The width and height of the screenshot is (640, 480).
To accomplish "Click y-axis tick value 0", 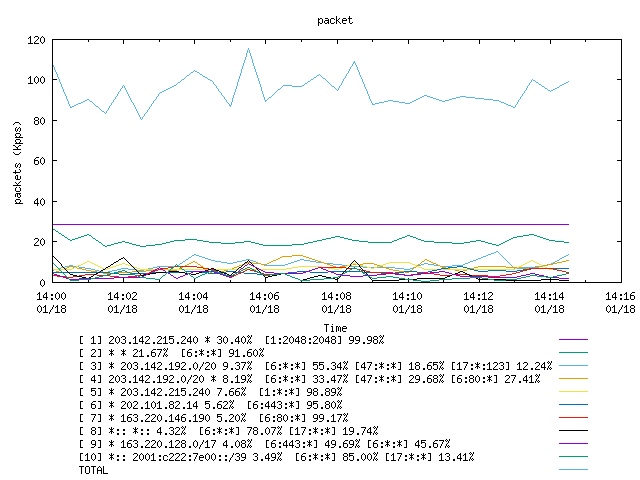I will coord(42,282).
